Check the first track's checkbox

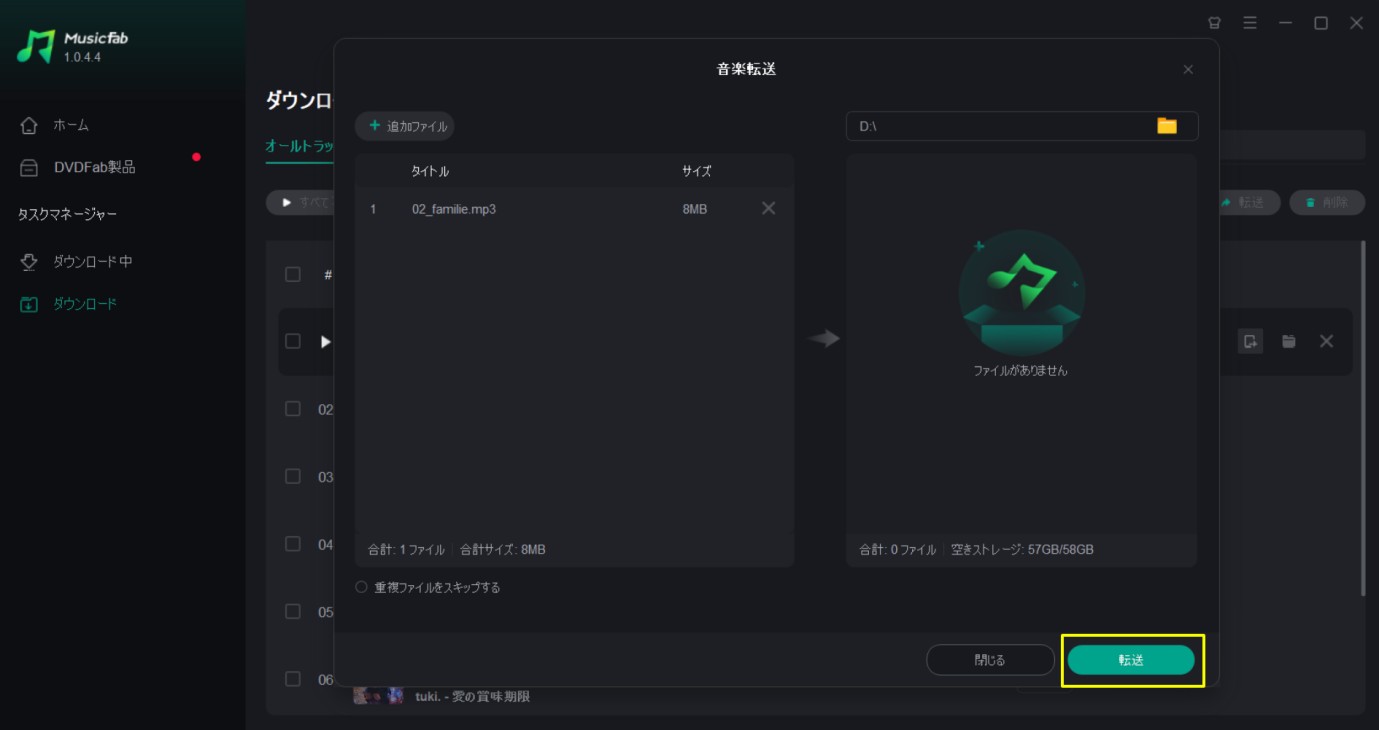(x=293, y=341)
